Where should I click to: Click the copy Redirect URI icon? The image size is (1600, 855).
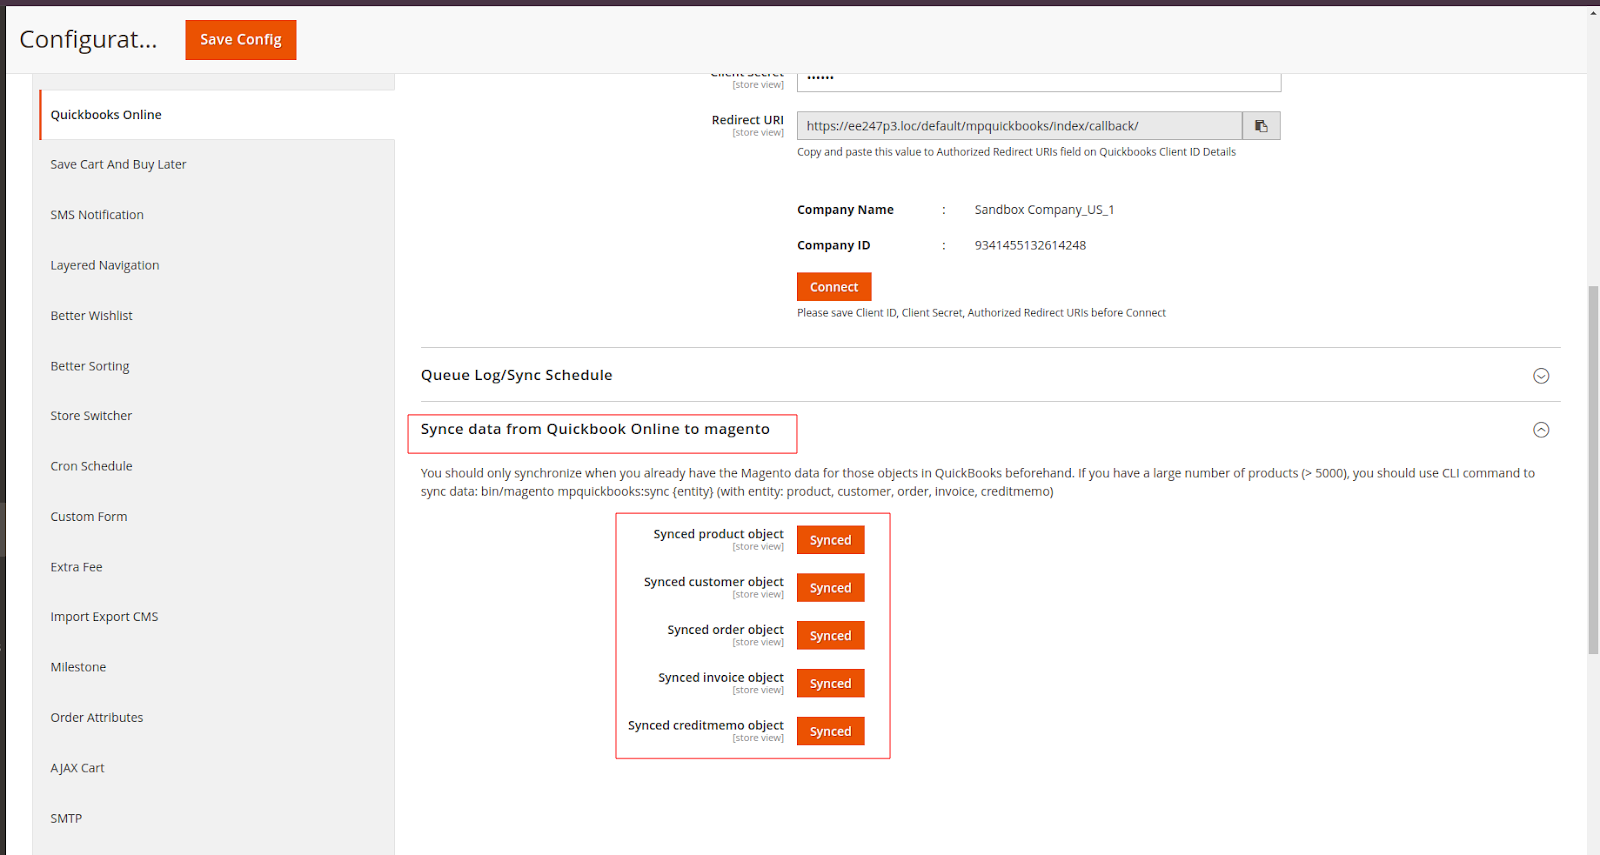point(1261,126)
